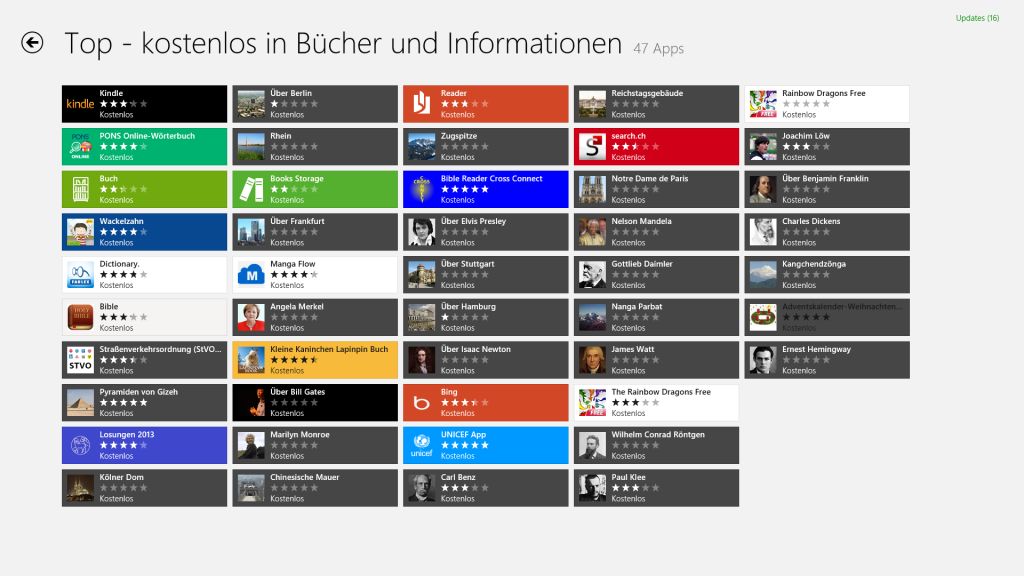Click the STVO app icon
This screenshot has width=1024, height=576.
coord(80,360)
